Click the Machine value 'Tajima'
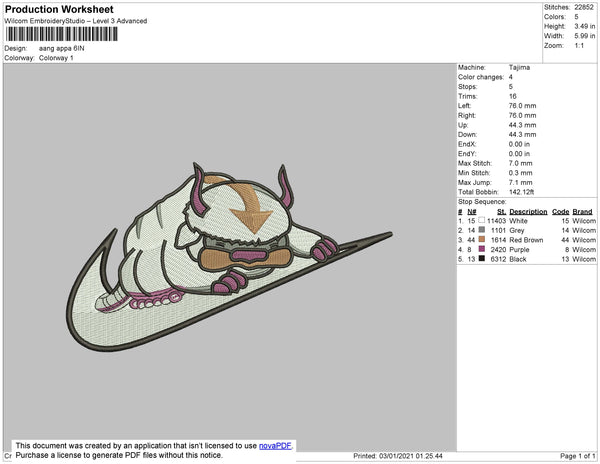This screenshot has width=600, height=464. 519,67
